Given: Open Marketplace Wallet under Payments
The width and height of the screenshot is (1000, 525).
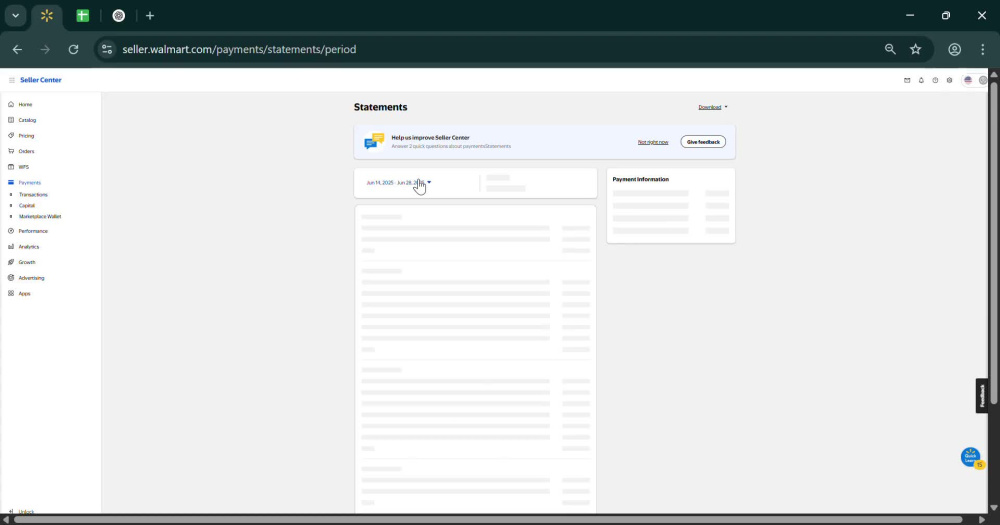Looking at the screenshot, I should click(x=40, y=216).
